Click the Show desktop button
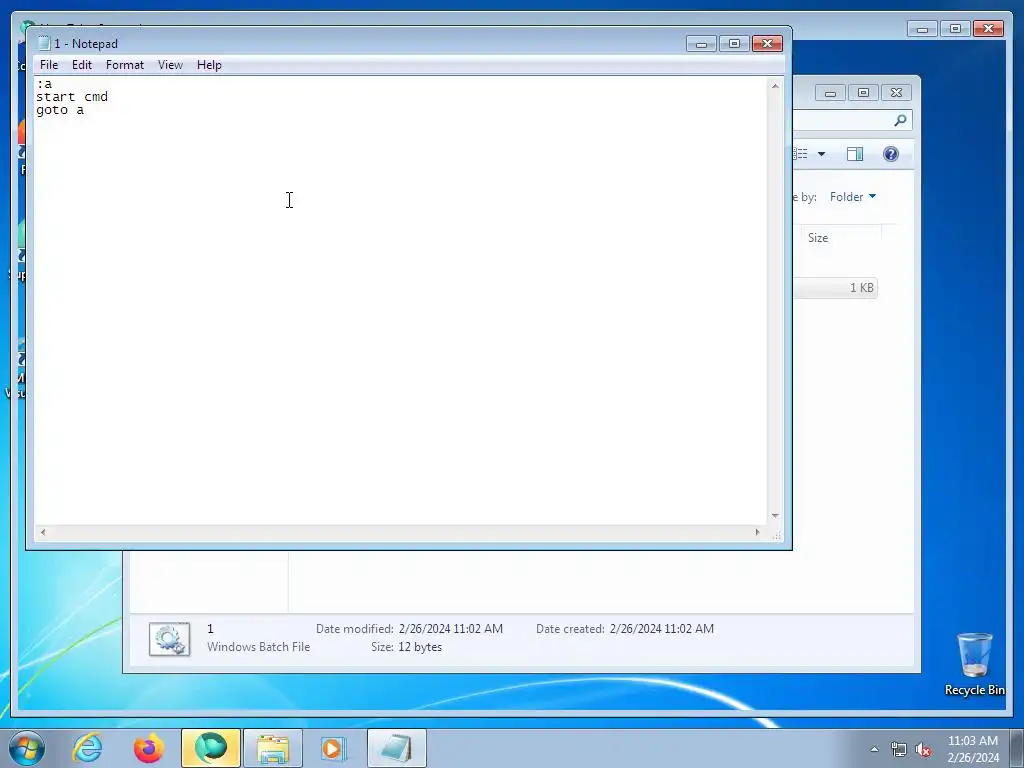This screenshot has width=1024, height=768. [x=1017, y=749]
